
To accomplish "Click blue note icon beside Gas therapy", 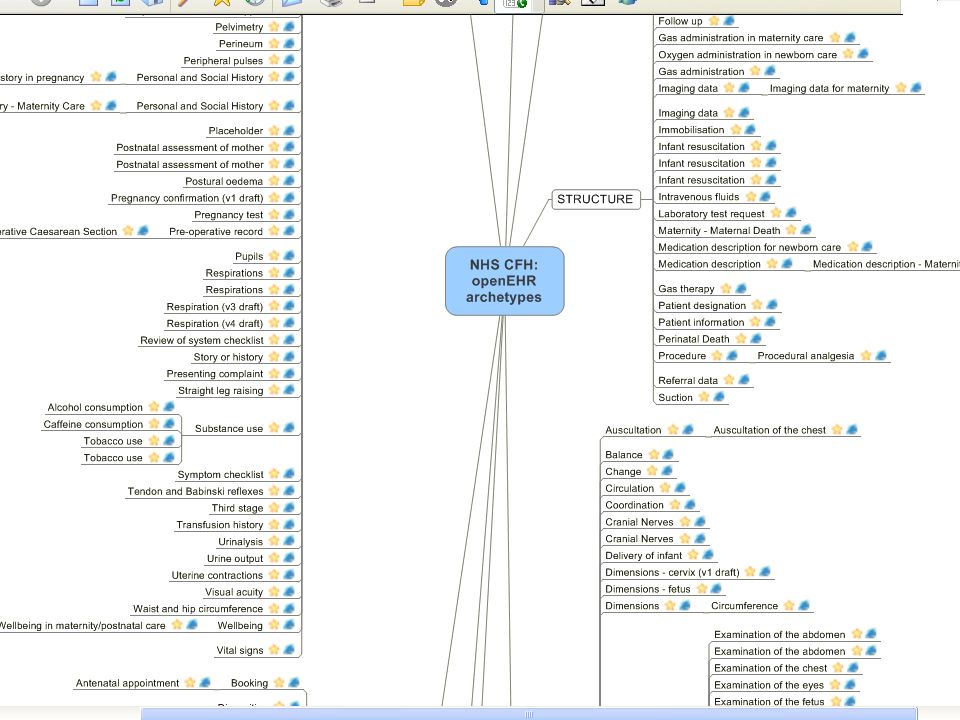I will tap(741, 288).
